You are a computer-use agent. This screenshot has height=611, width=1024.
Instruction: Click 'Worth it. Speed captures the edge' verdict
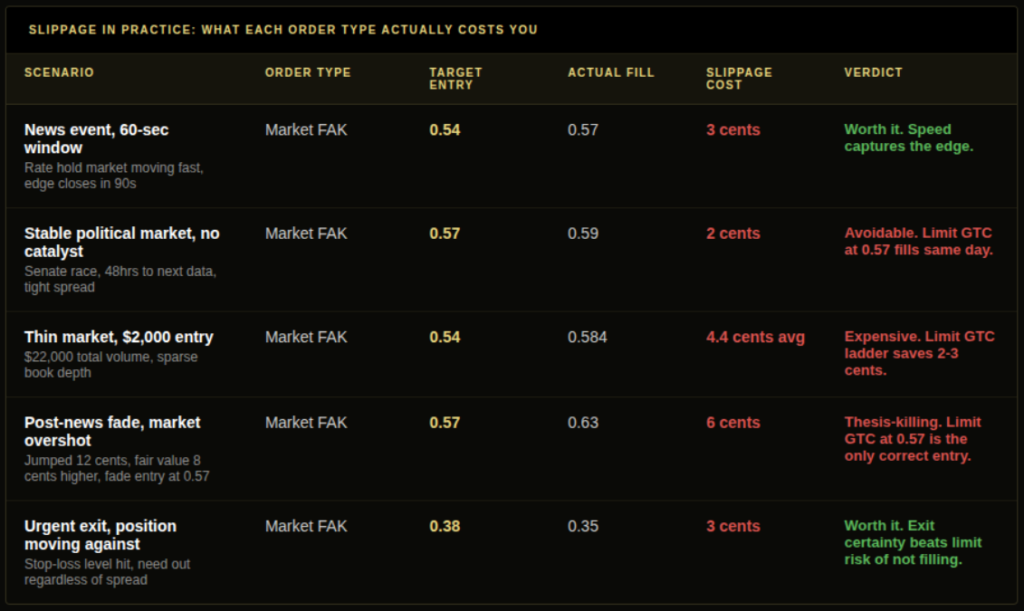pyautogui.click(x=908, y=138)
